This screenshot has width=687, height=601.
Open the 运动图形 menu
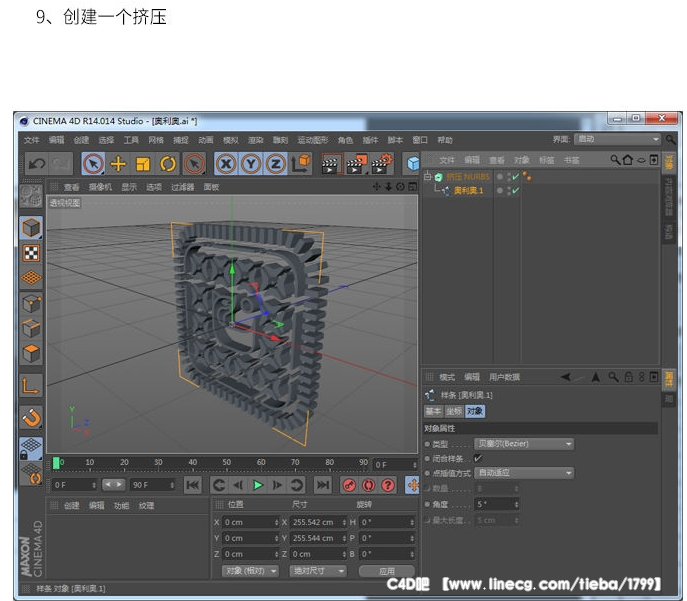[x=313, y=140]
